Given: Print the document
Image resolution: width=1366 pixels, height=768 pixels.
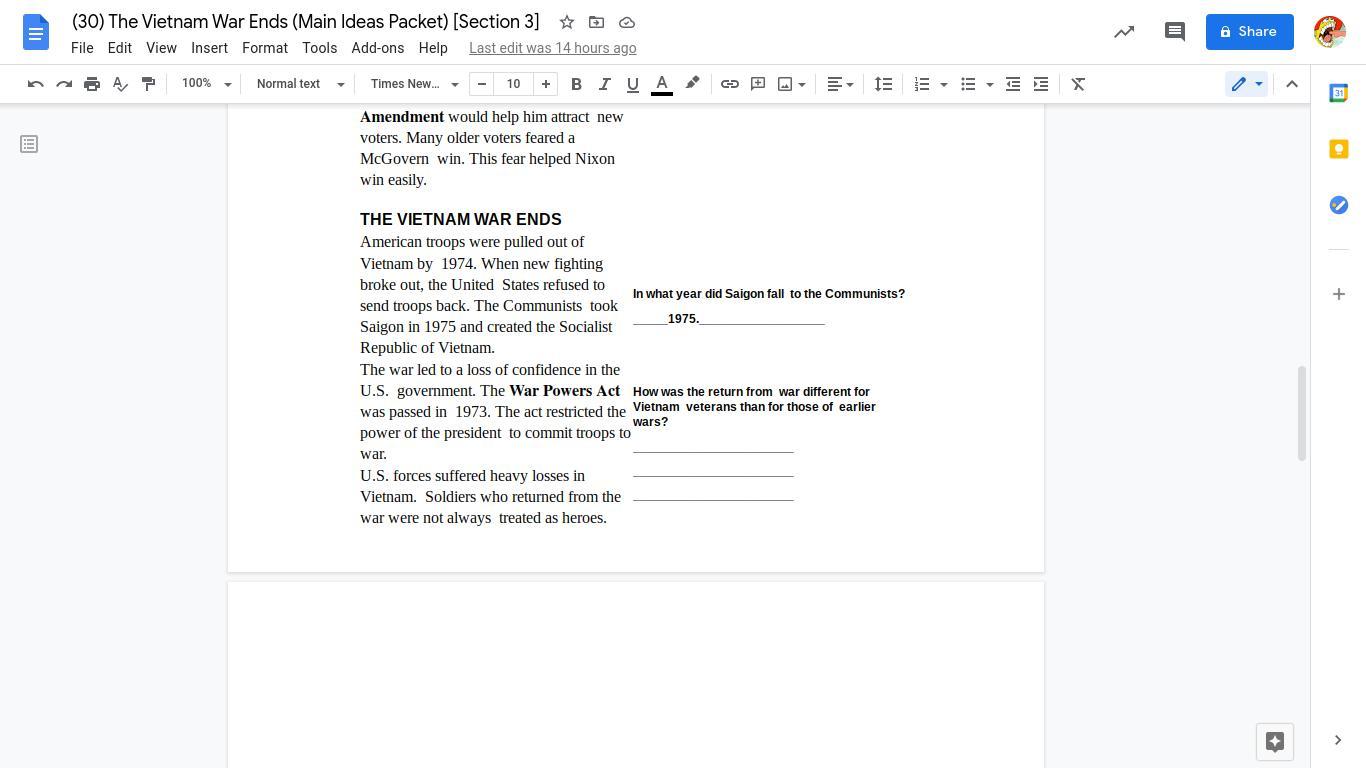Looking at the screenshot, I should coord(92,84).
